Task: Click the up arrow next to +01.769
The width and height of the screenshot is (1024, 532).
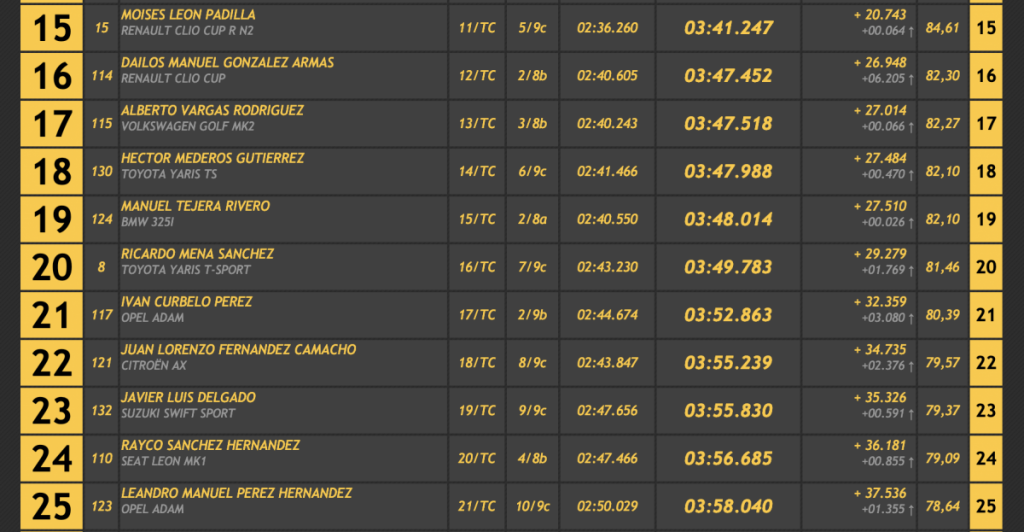Action: pyautogui.click(x=911, y=271)
